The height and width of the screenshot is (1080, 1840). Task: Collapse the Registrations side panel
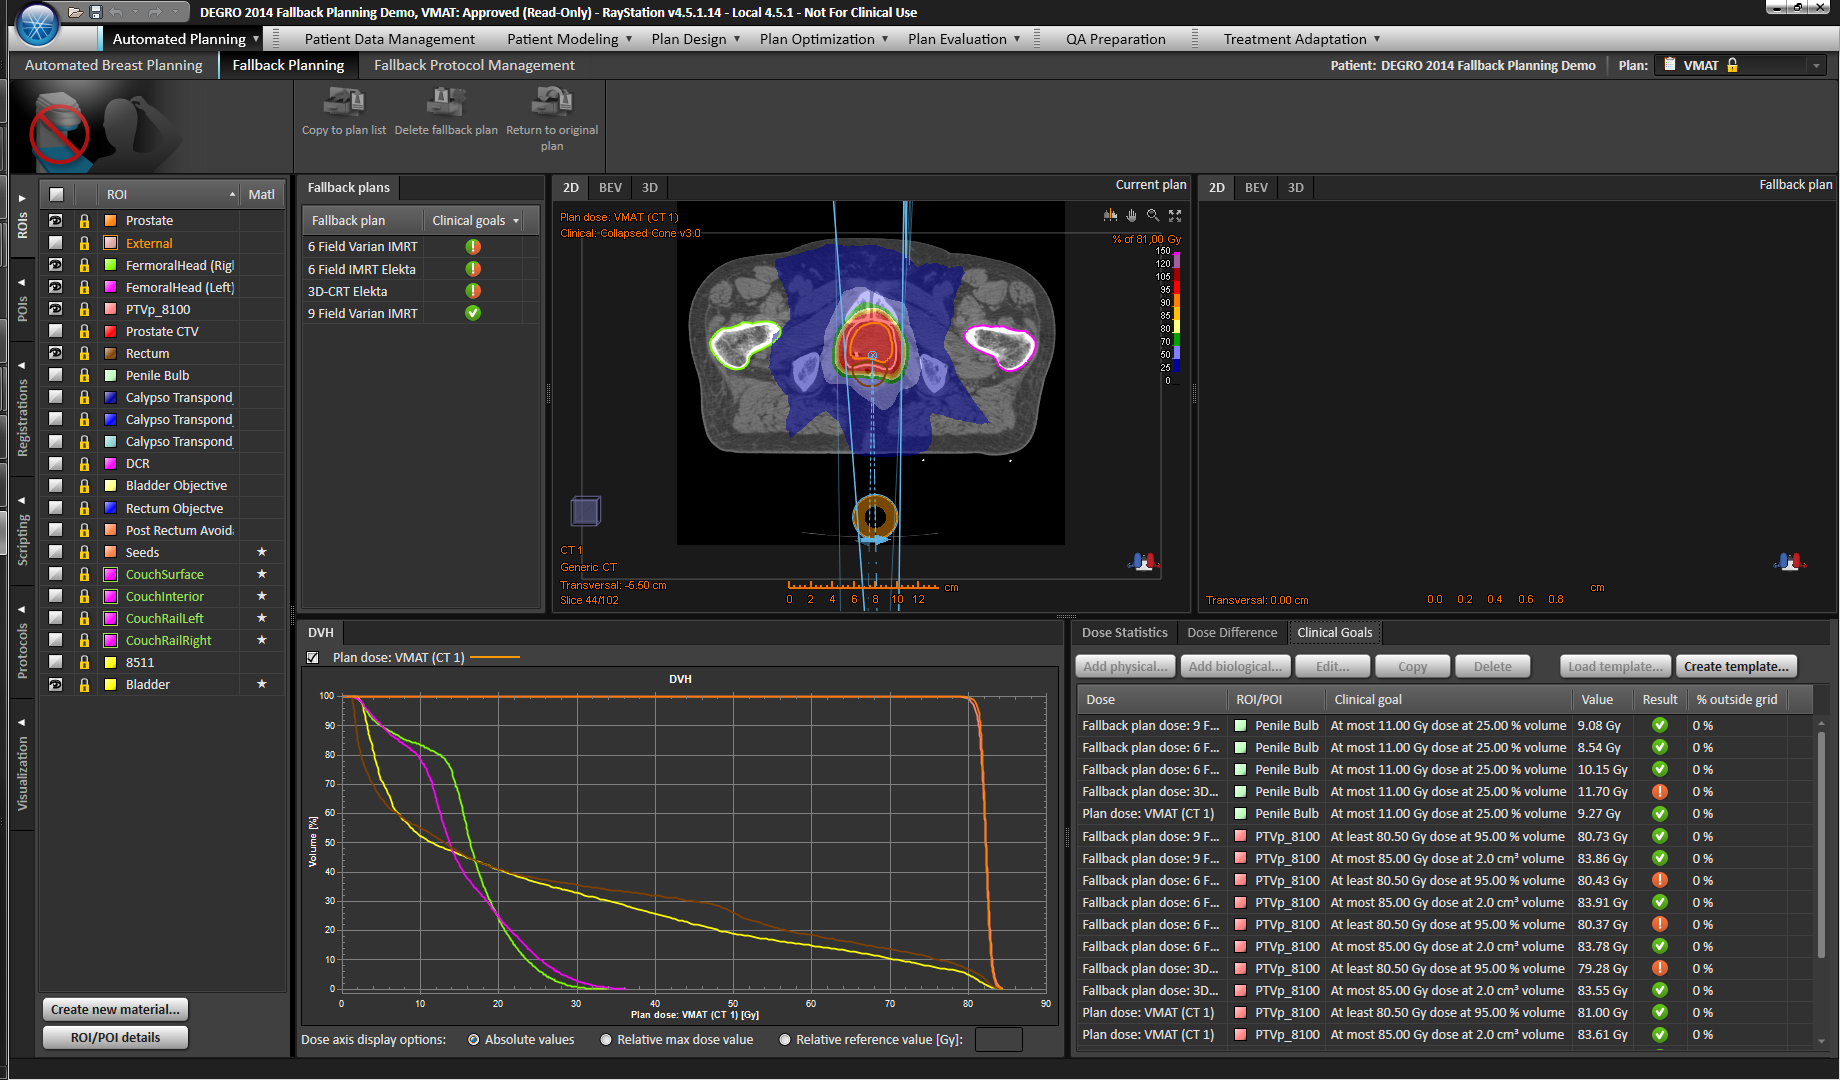(21, 367)
